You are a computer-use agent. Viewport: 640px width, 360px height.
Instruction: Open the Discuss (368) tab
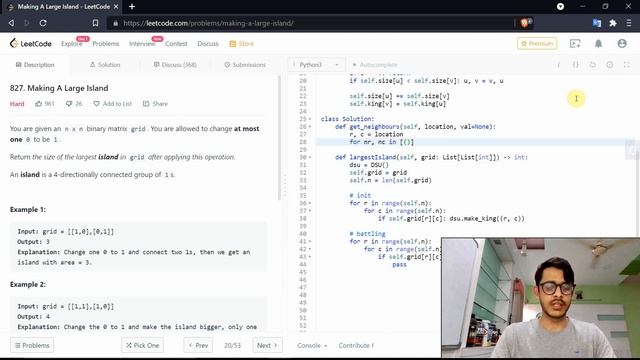pos(175,65)
